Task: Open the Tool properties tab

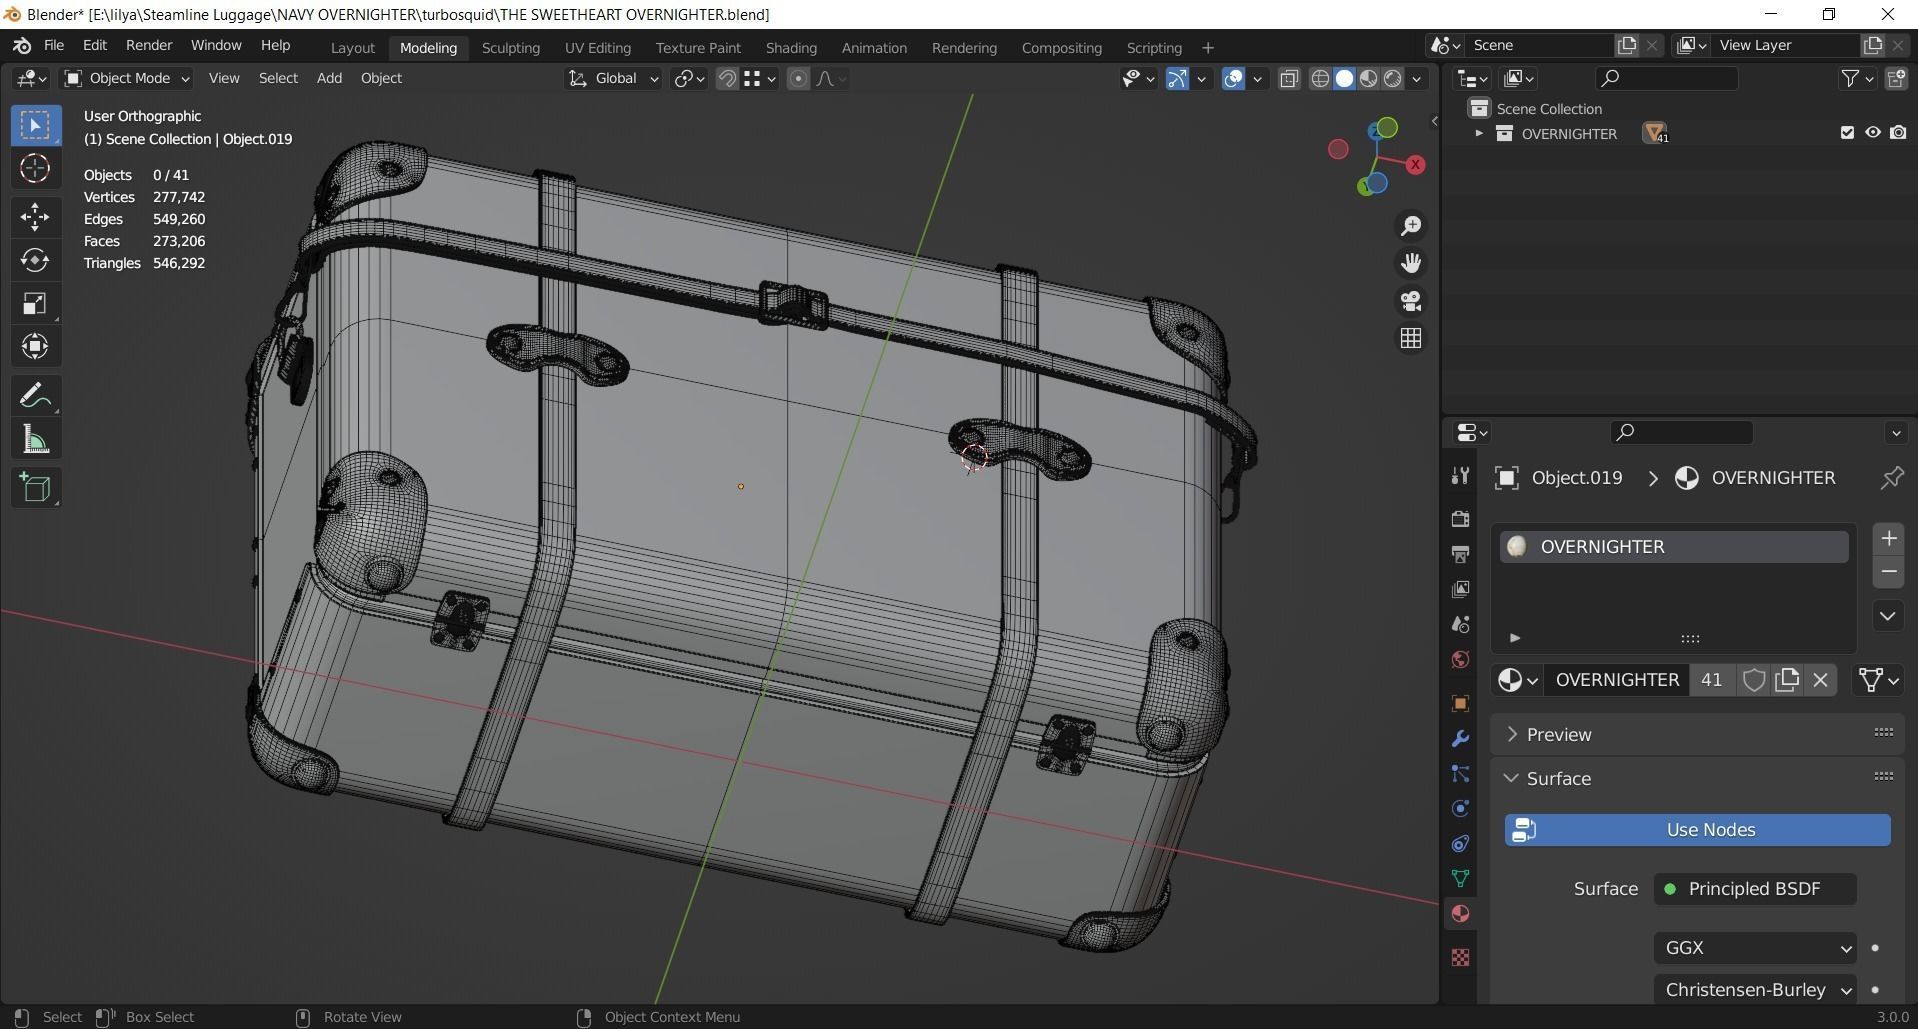Action: [x=1460, y=476]
